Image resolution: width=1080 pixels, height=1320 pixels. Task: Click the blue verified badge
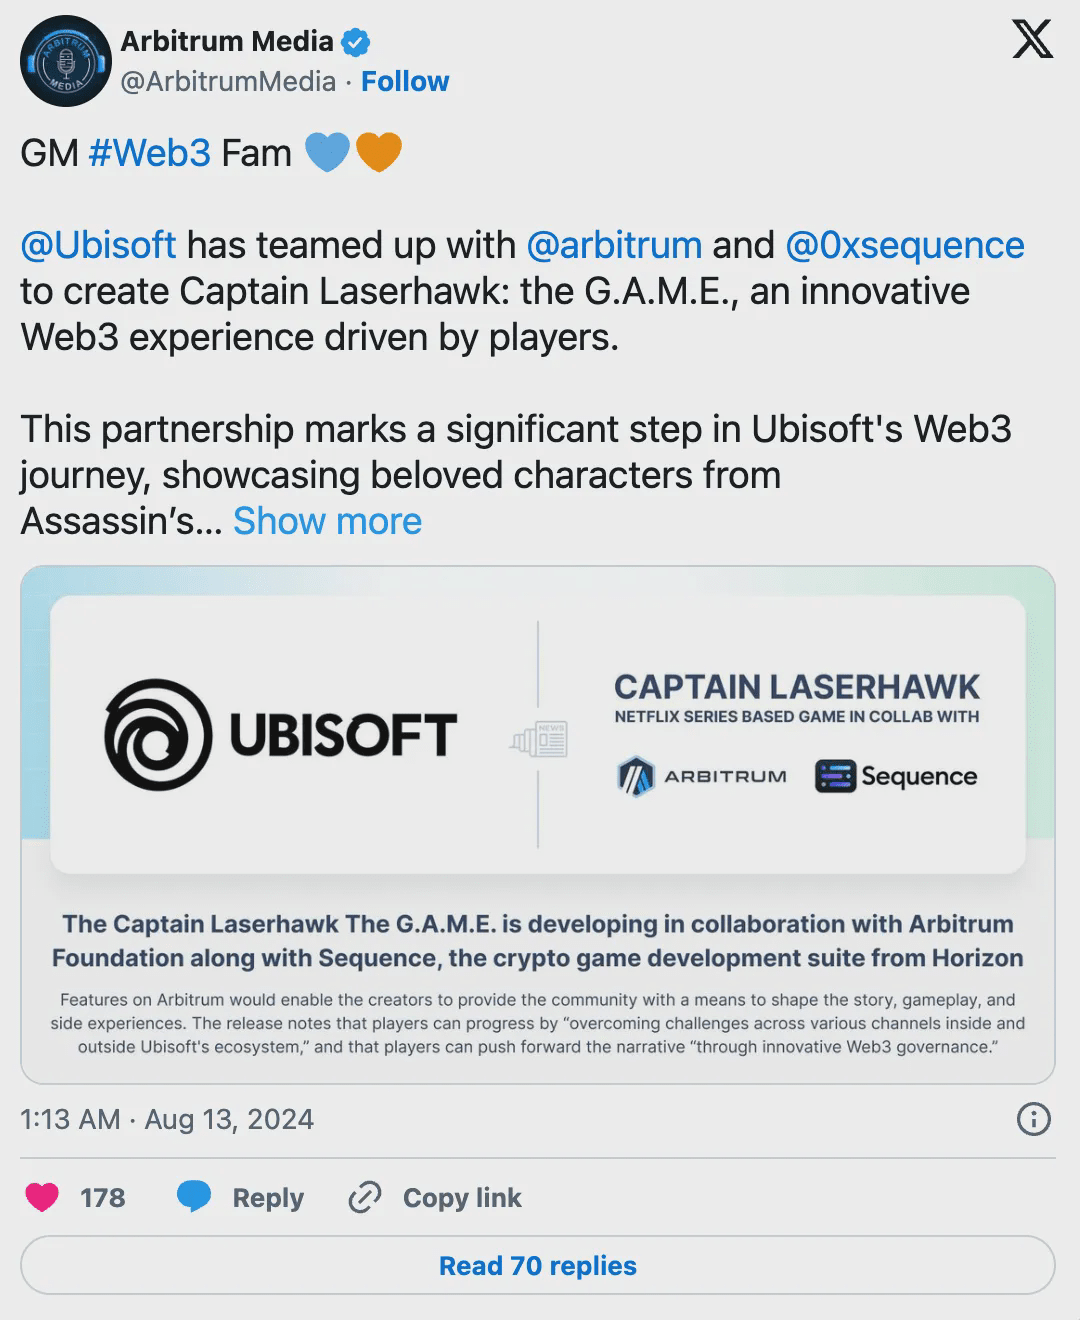pos(357,42)
